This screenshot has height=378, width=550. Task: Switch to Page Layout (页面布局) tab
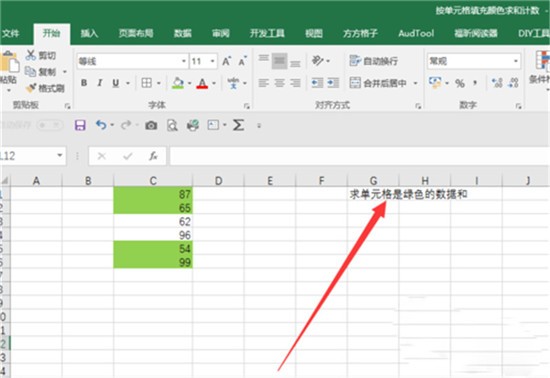pyautogui.click(x=136, y=33)
